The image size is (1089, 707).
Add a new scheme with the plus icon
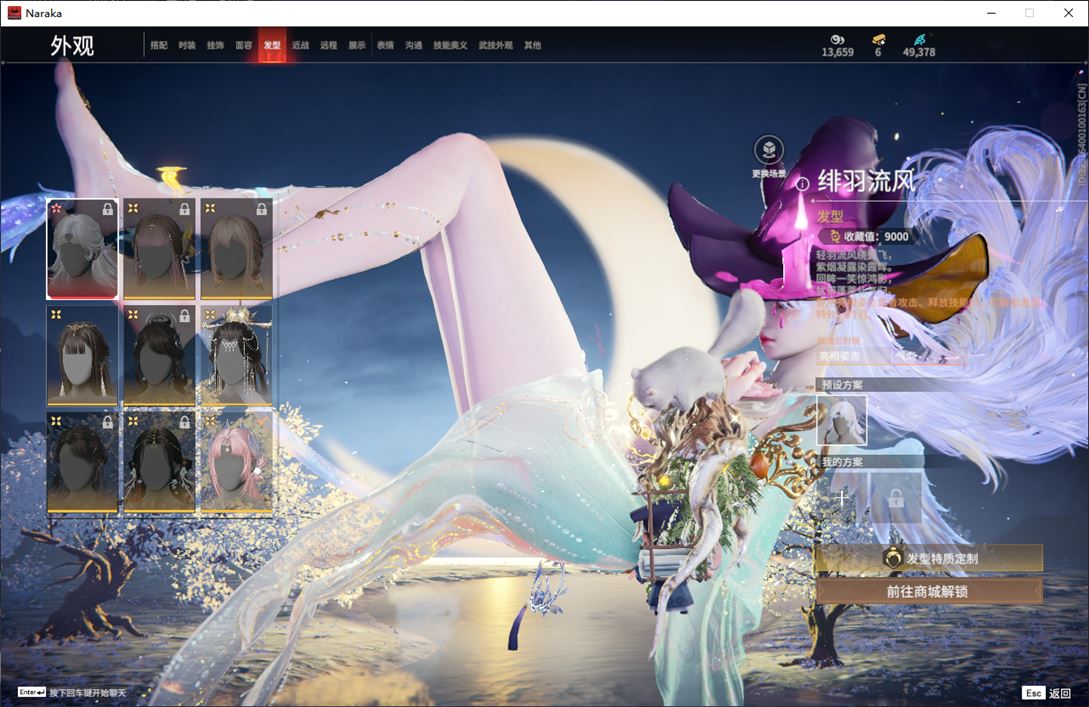842,497
